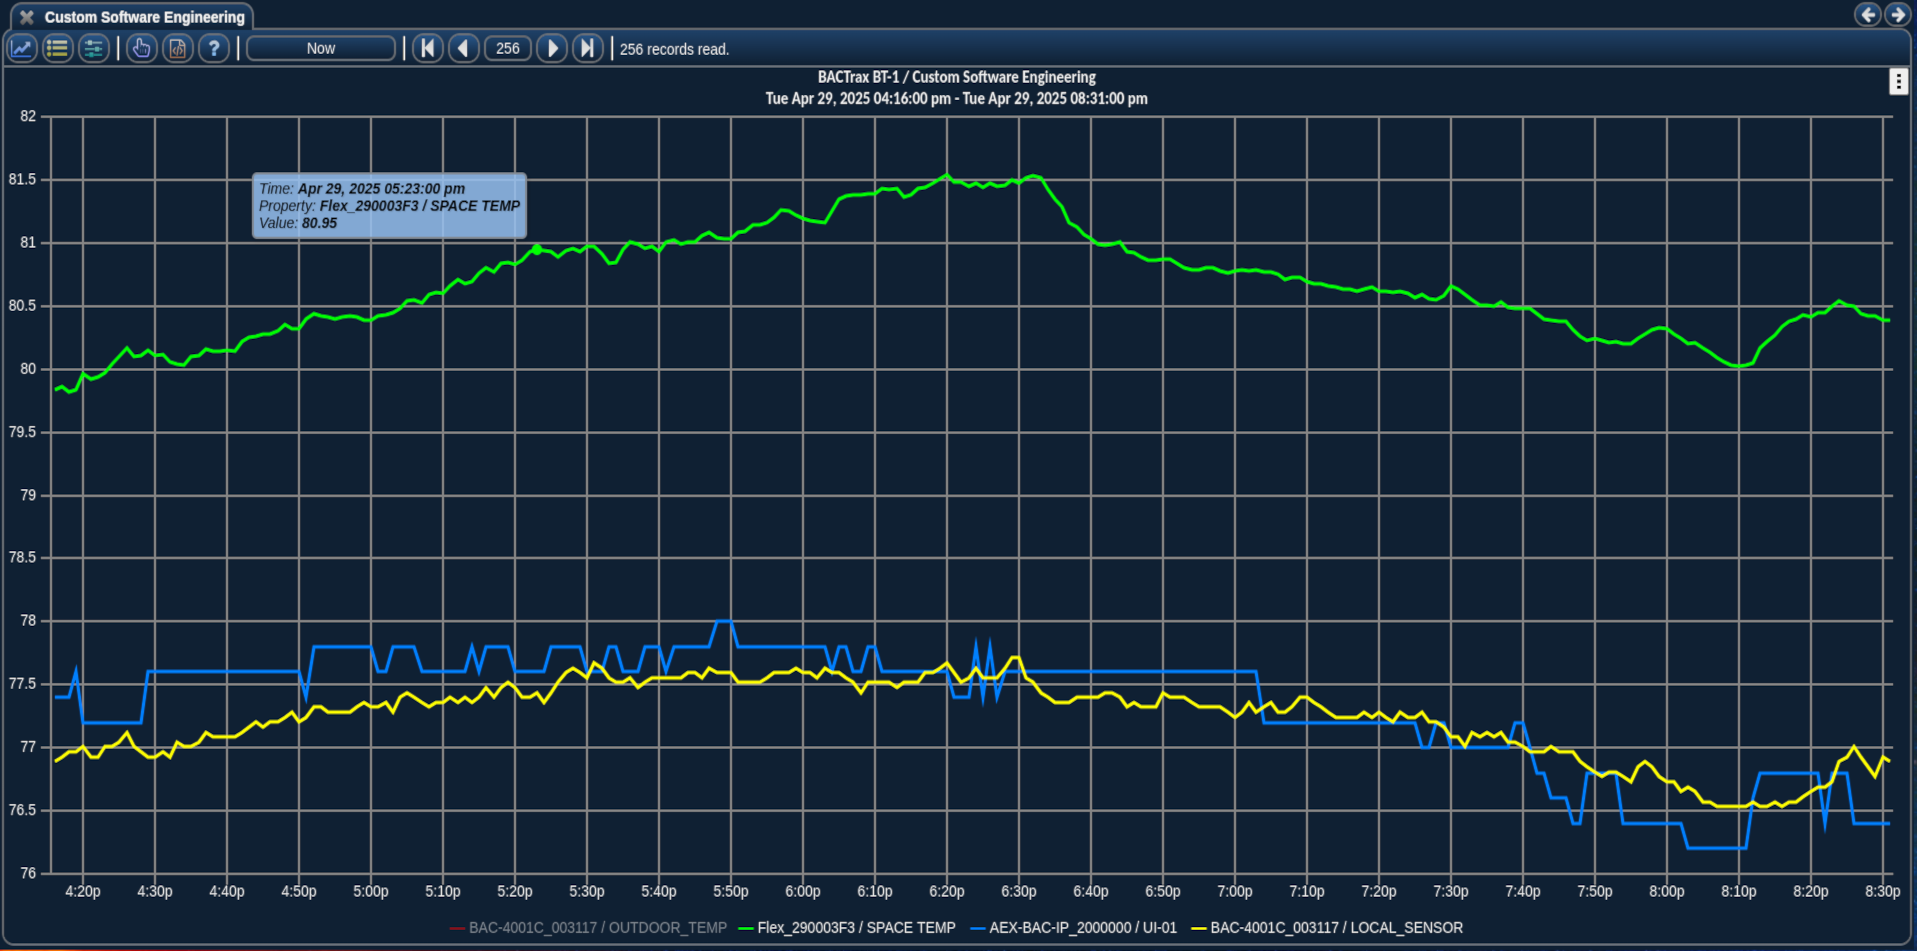Advance to the next records page
The image size is (1917, 951).
pos(552,48)
